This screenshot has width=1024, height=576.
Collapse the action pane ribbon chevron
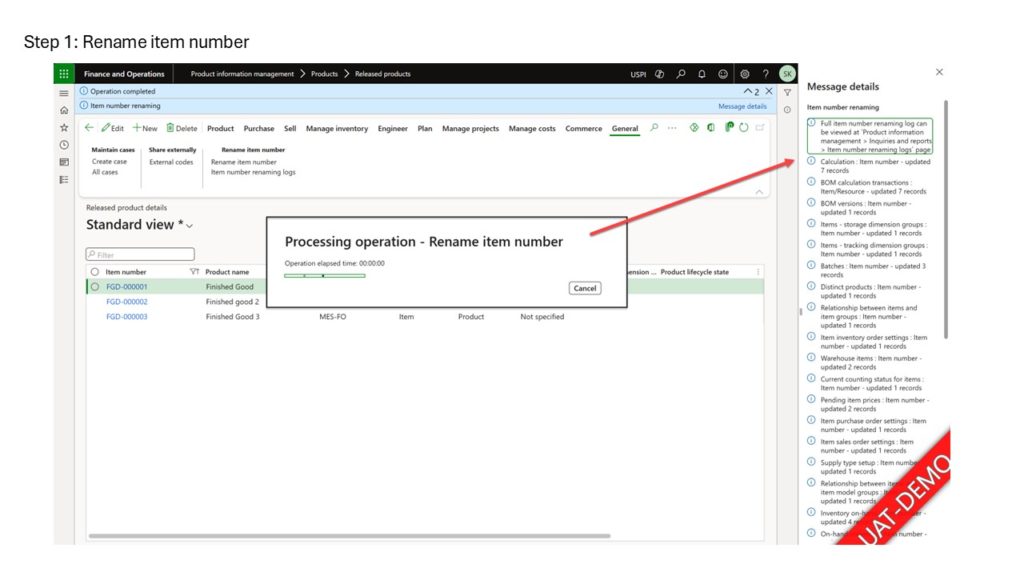click(x=759, y=192)
